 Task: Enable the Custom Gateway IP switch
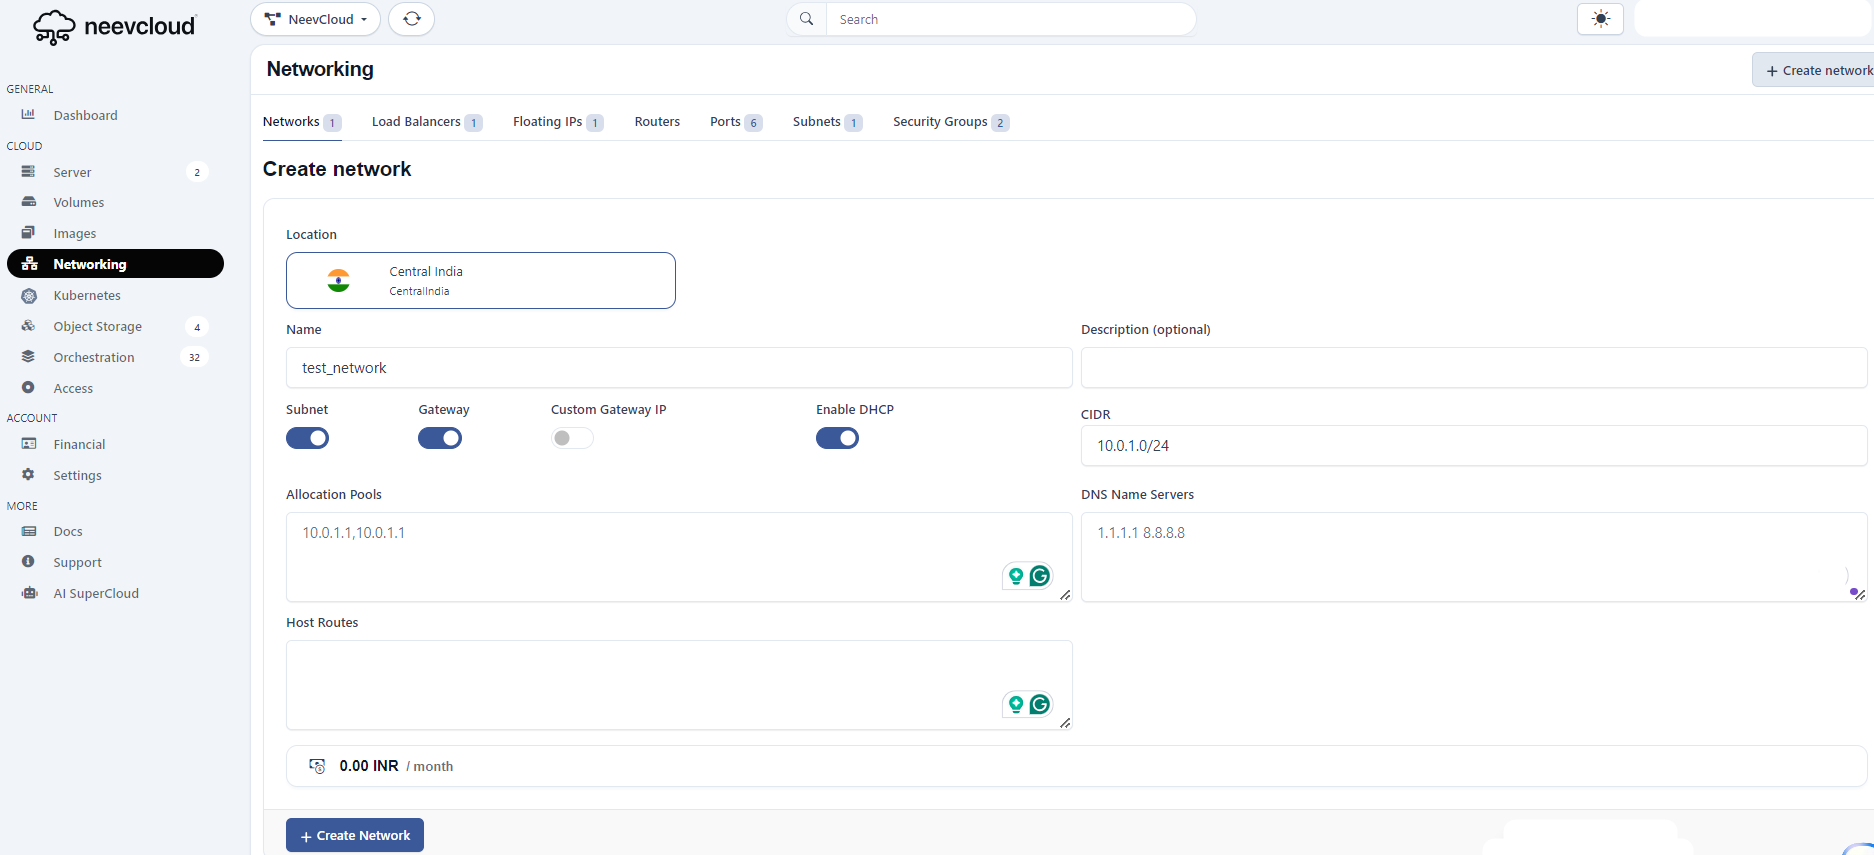coord(572,439)
